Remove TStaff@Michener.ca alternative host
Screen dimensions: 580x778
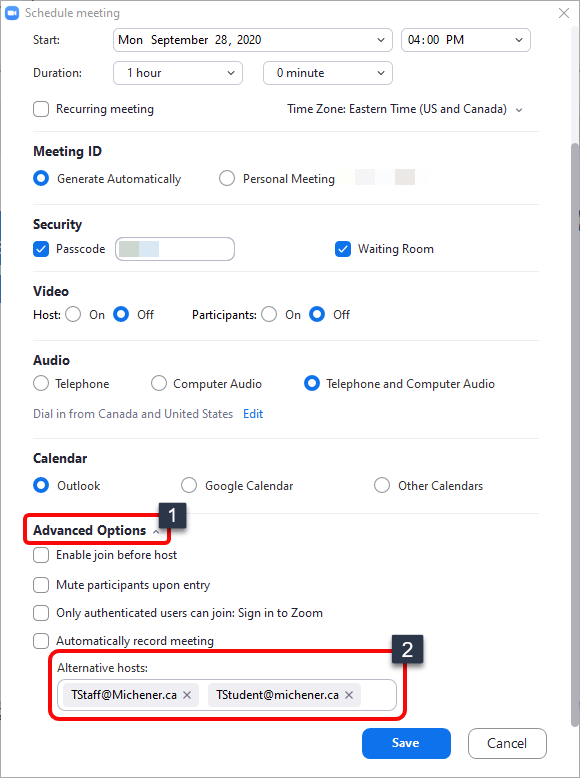pos(187,695)
